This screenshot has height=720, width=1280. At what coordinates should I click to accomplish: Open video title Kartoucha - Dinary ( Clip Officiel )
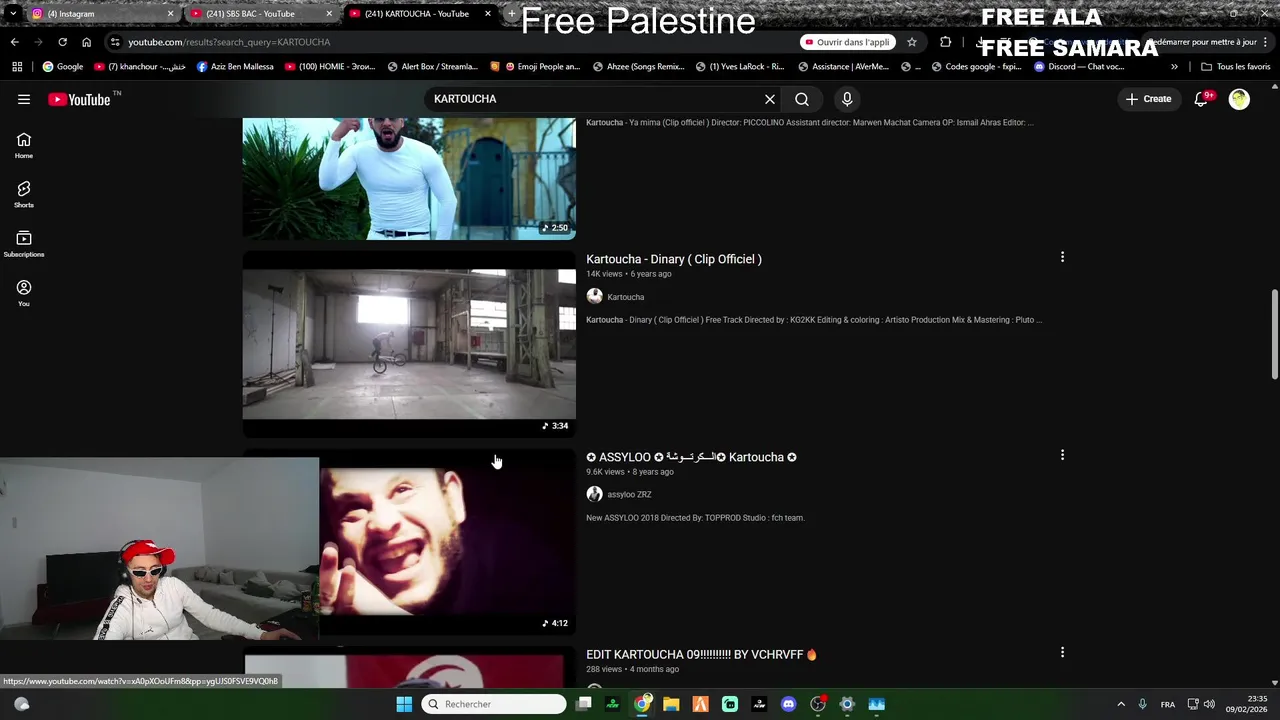pyautogui.click(x=674, y=259)
